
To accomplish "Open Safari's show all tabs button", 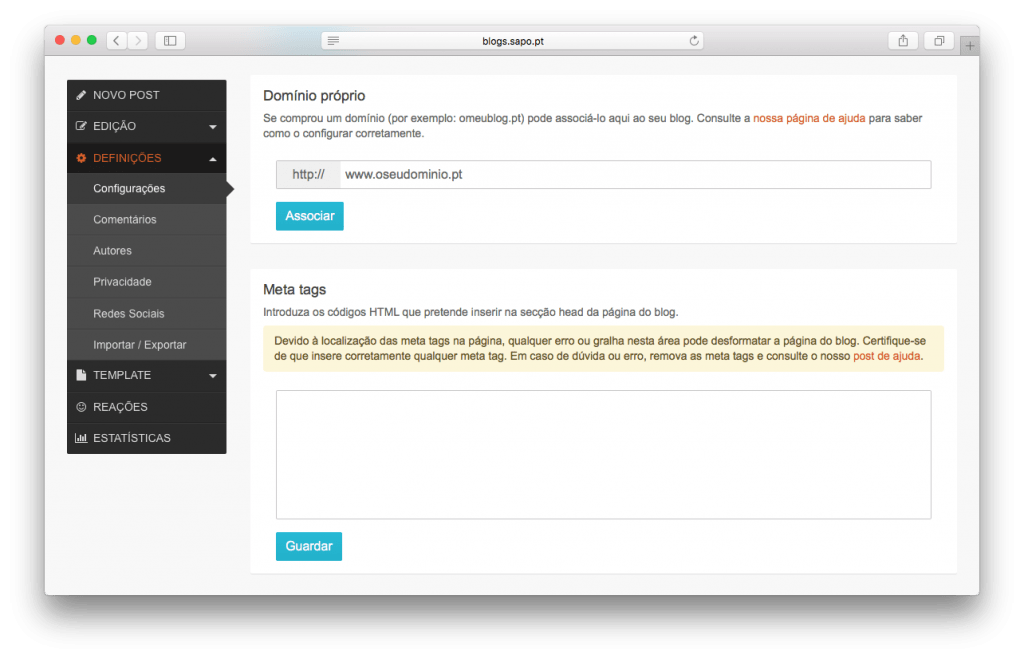I will 939,41.
